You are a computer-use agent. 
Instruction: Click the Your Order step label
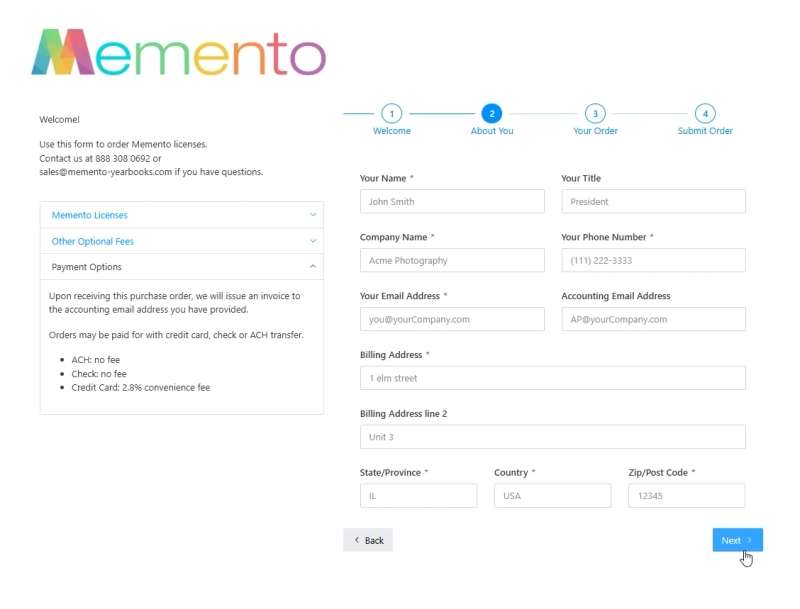click(x=595, y=131)
